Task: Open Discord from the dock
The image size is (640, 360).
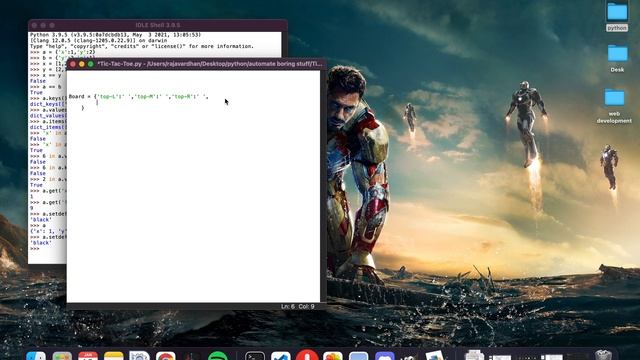Action: click(x=384, y=356)
